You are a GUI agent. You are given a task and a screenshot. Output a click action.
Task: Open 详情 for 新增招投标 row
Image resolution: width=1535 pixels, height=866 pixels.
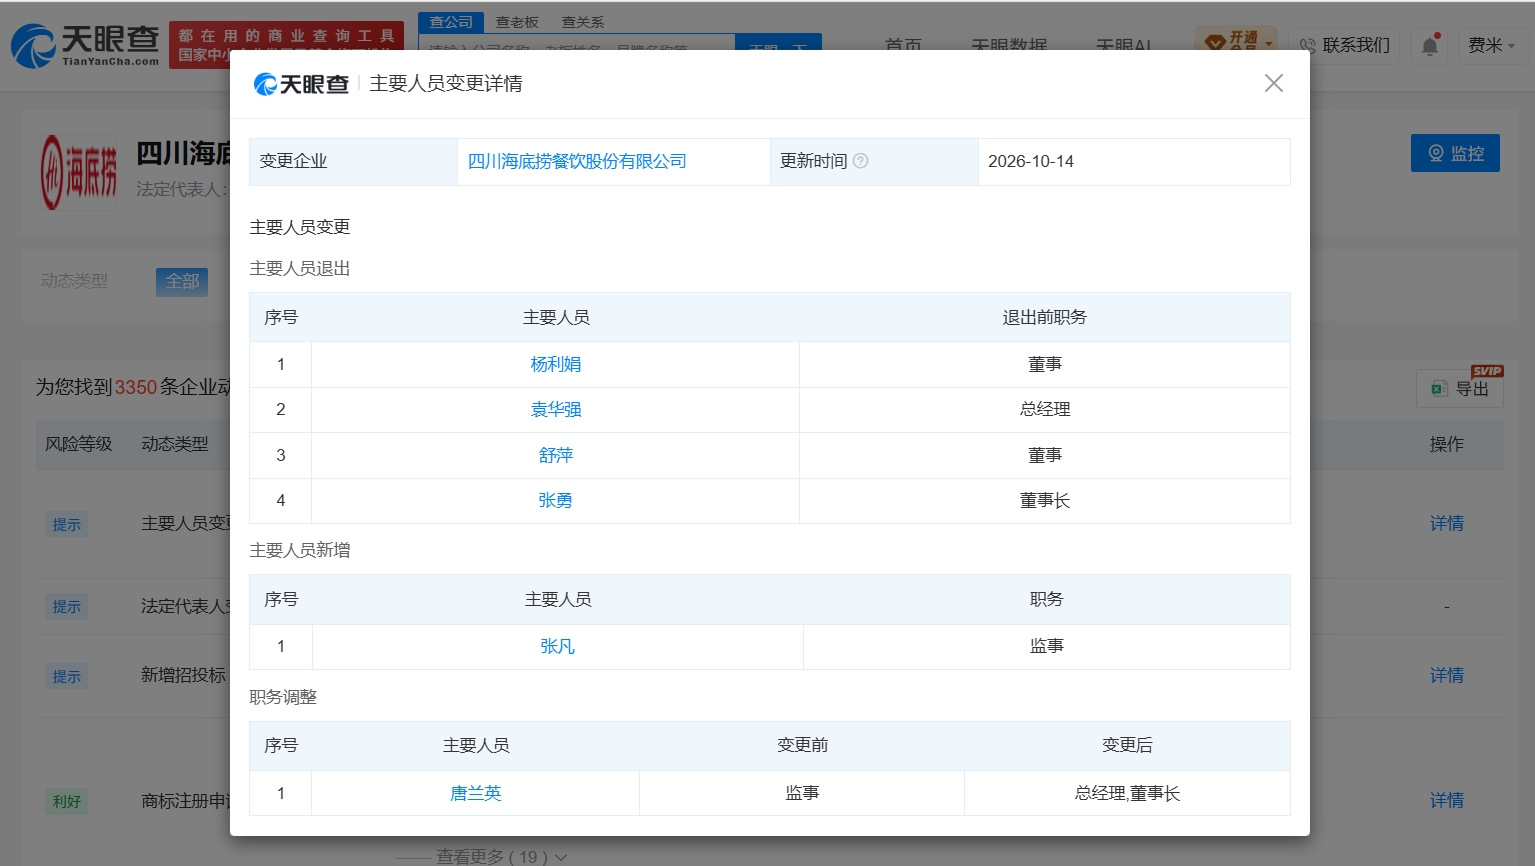tap(1447, 675)
